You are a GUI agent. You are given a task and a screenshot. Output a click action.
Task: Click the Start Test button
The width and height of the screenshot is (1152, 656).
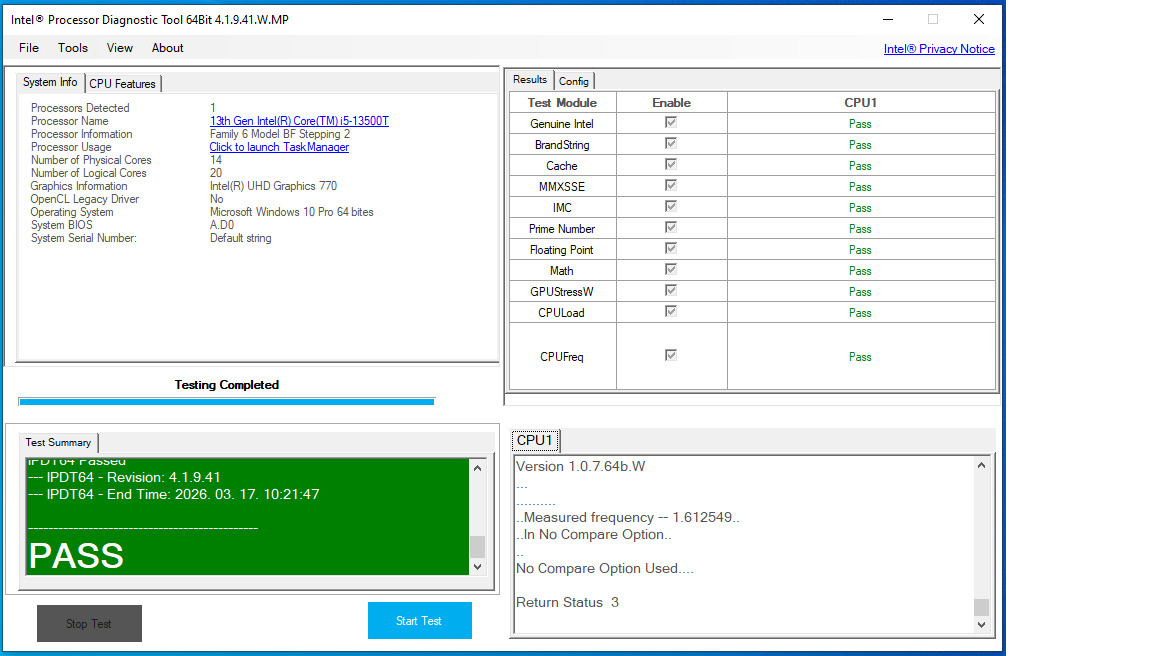(x=420, y=621)
